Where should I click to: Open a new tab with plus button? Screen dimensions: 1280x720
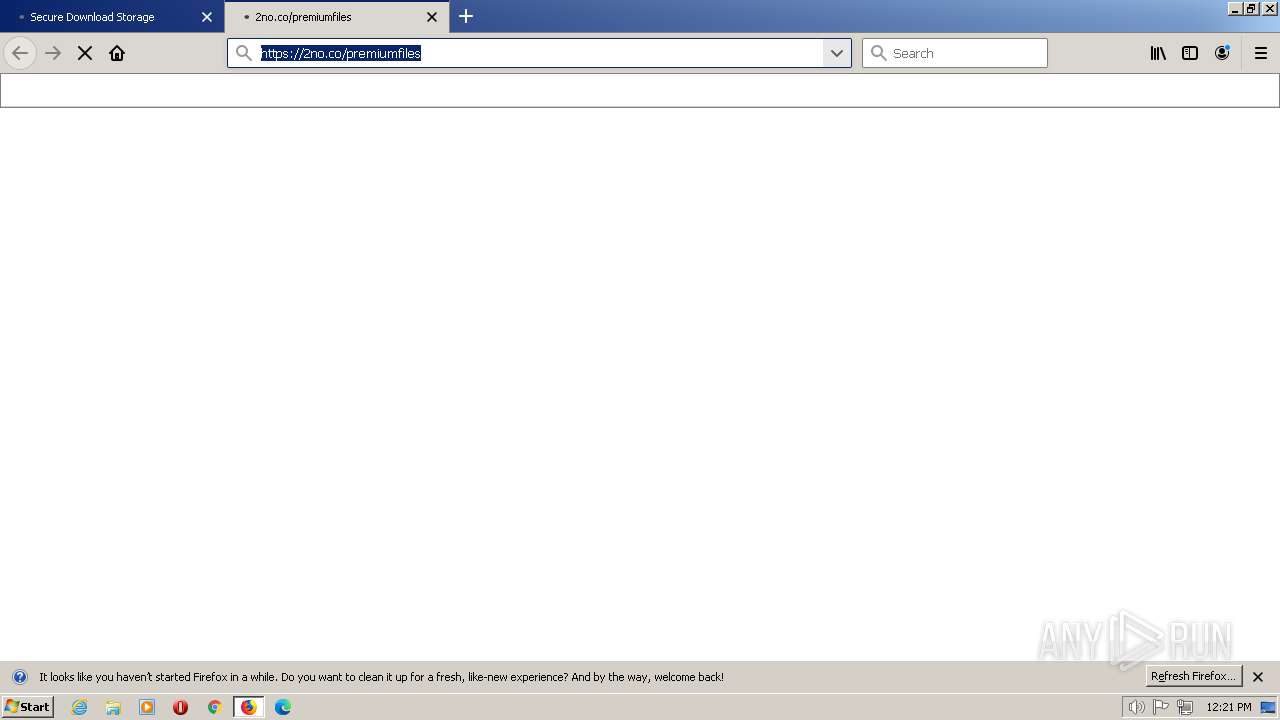(x=466, y=16)
